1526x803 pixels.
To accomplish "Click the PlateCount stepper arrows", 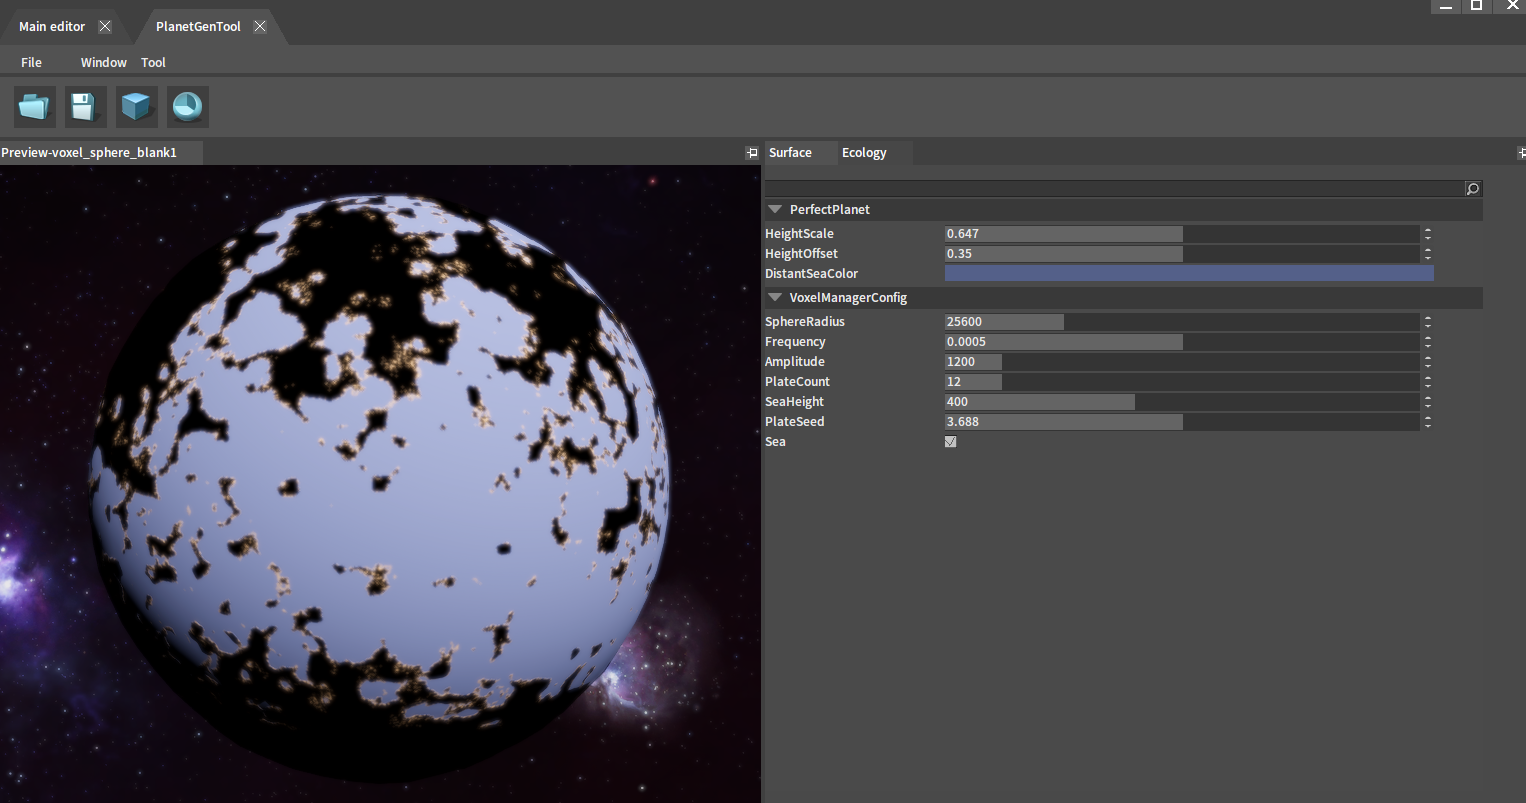I will tap(1428, 382).
